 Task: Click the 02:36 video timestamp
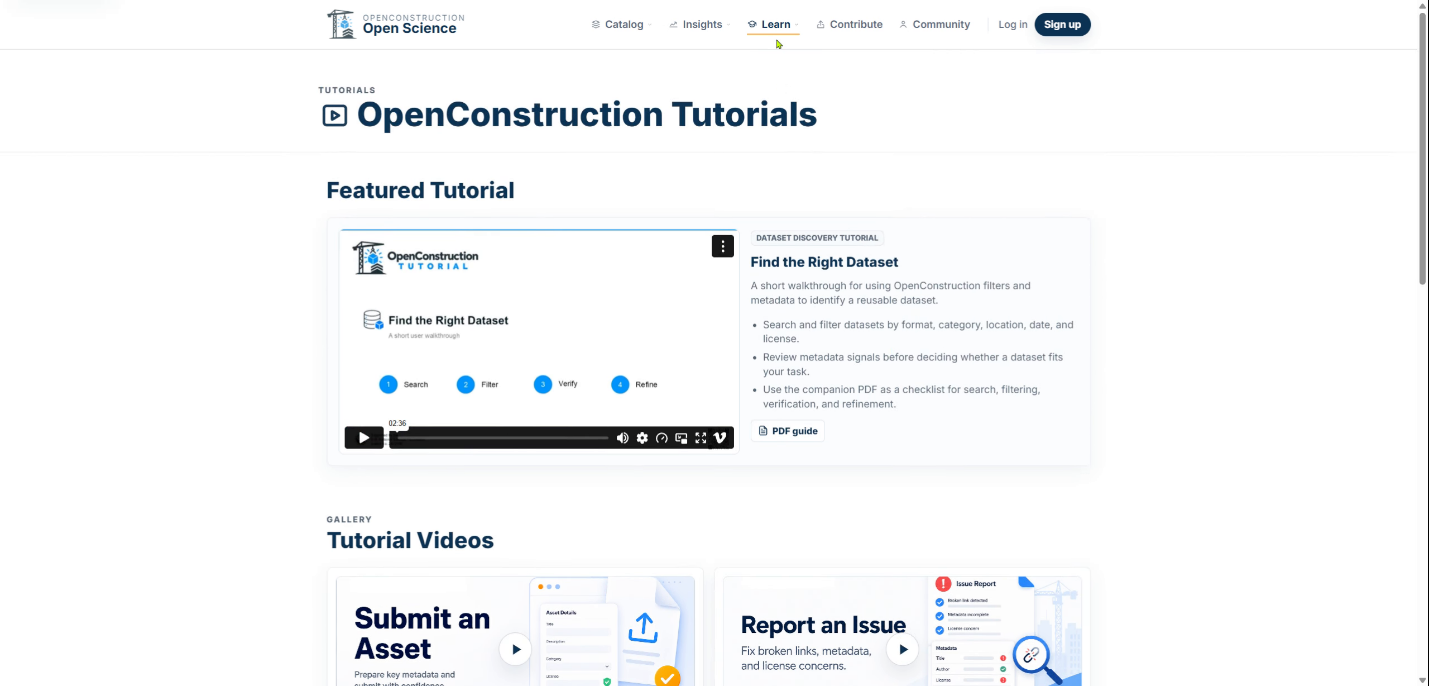pyautogui.click(x=397, y=423)
